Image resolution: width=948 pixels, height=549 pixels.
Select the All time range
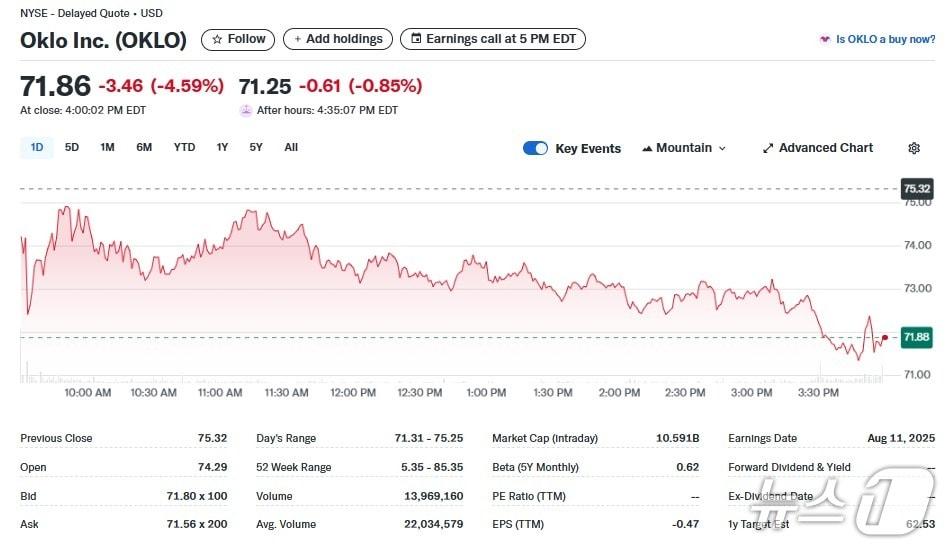pos(291,147)
